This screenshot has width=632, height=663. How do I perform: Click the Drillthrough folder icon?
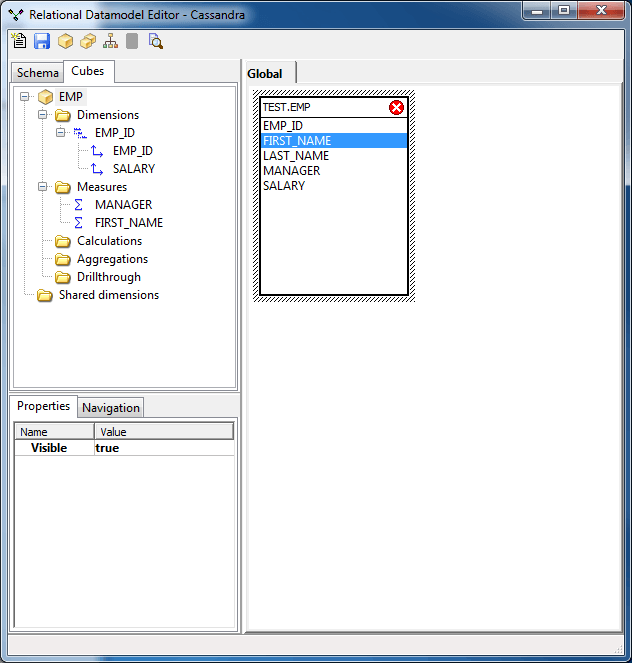click(x=63, y=277)
